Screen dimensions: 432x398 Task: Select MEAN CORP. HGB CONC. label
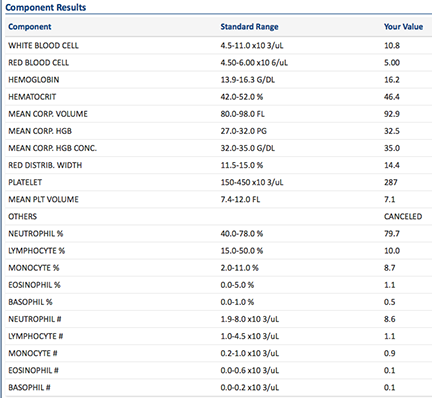tap(53, 148)
